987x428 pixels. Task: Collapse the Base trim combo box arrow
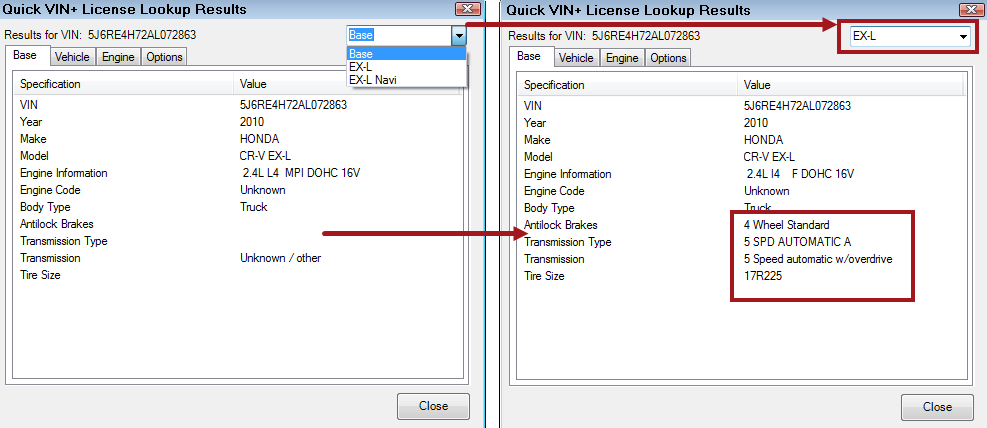coord(458,35)
